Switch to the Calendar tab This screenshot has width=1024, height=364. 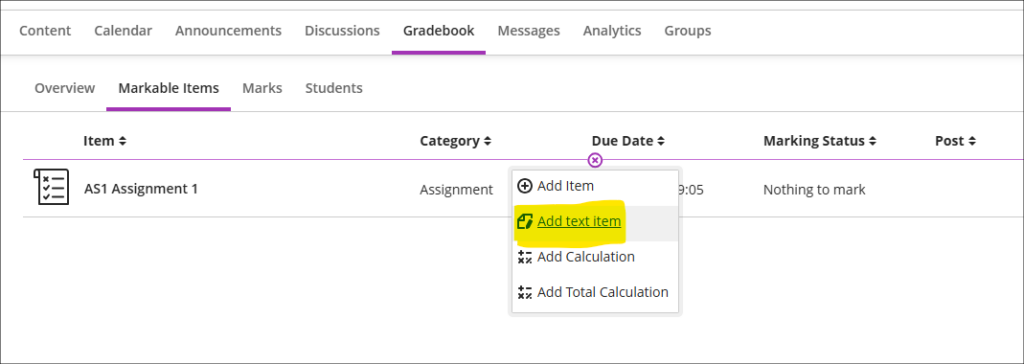pos(123,31)
